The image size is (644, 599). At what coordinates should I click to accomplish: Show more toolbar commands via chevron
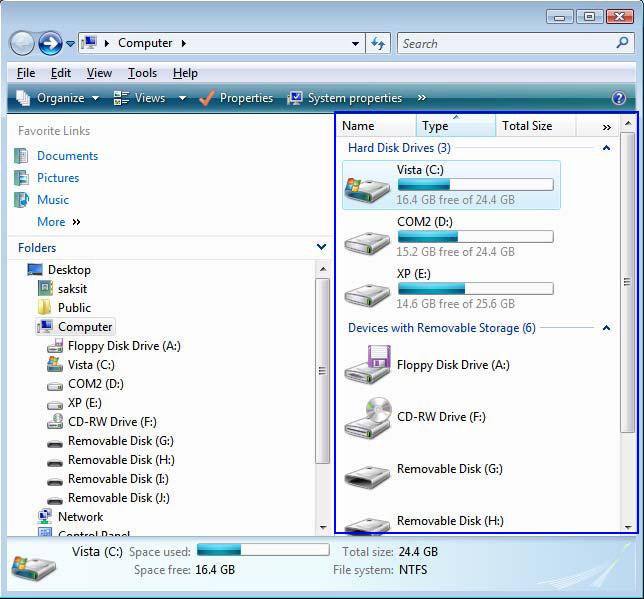point(421,98)
